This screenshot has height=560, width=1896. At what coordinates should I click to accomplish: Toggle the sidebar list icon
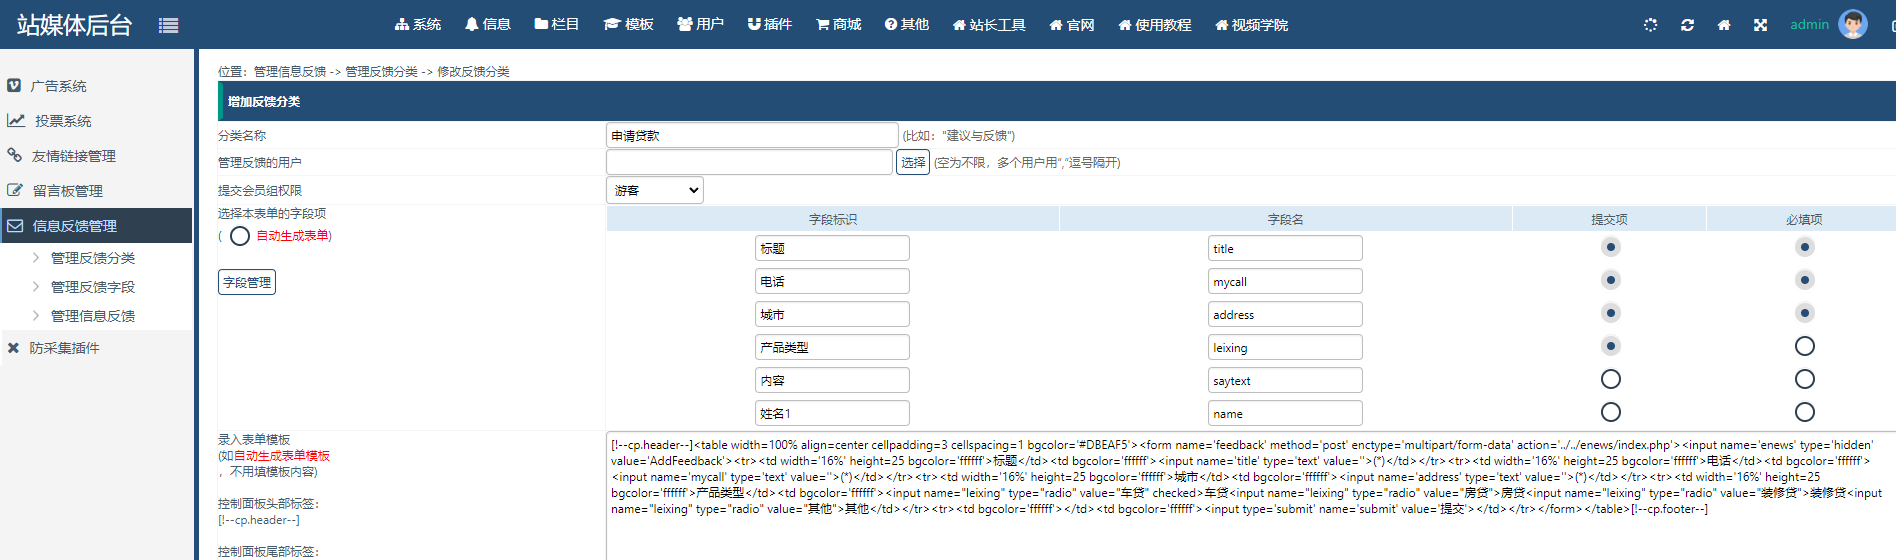point(168,26)
